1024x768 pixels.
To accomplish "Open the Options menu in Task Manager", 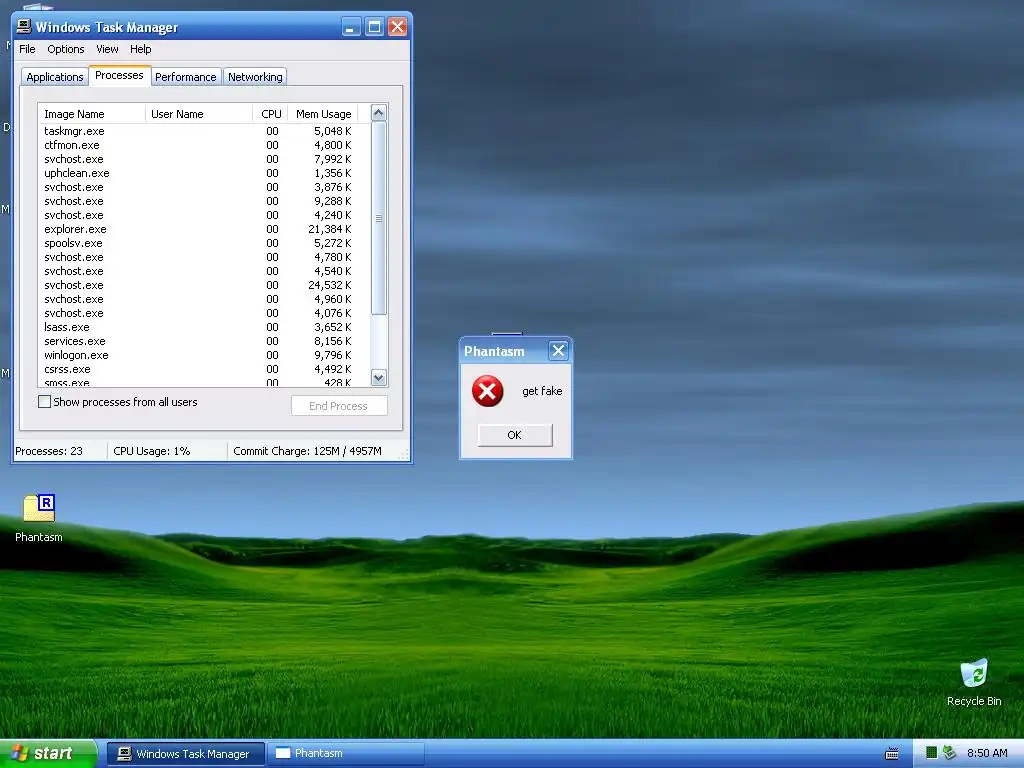I will [66, 49].
